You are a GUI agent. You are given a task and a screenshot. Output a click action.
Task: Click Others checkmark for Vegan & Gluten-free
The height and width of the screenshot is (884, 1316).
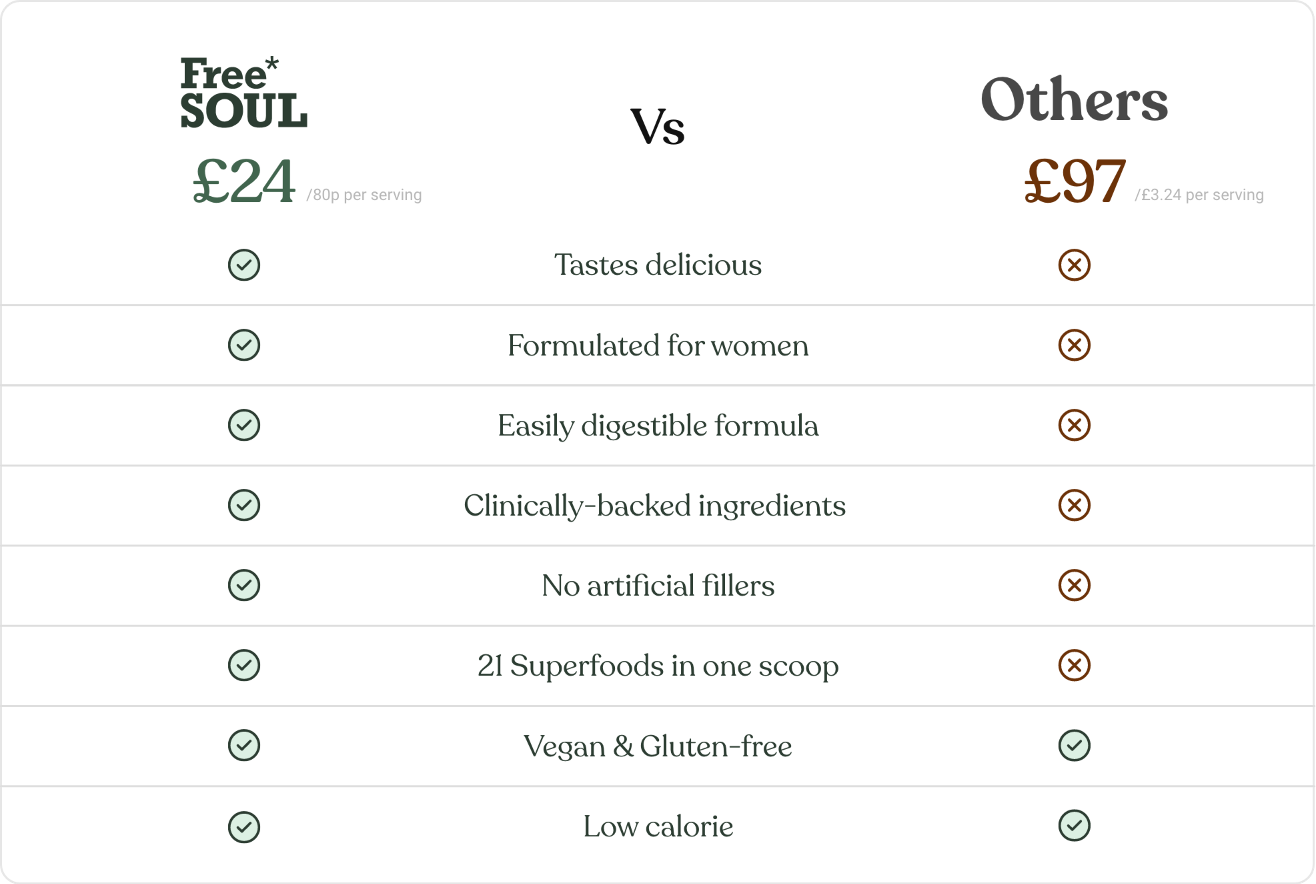(x=1074, y=745)
